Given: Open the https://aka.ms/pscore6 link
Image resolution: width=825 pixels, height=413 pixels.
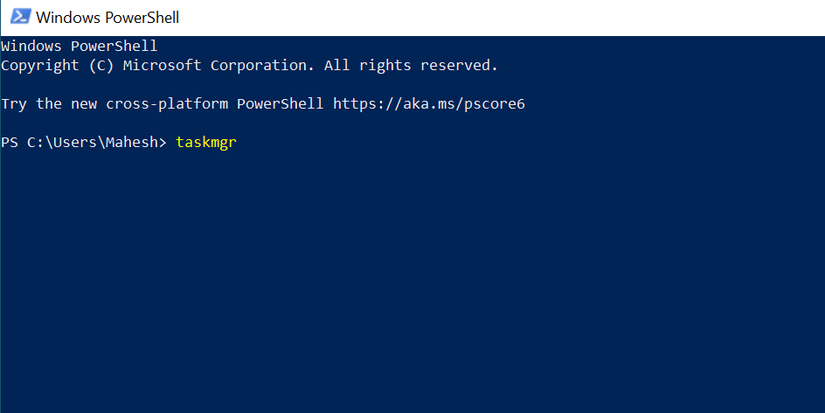Looking at the screenshot, I should coord(429,104).
